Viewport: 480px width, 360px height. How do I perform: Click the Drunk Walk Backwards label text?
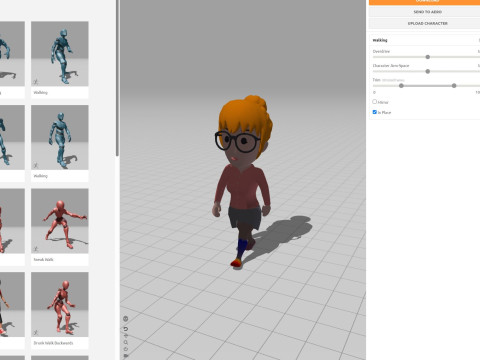53,343
